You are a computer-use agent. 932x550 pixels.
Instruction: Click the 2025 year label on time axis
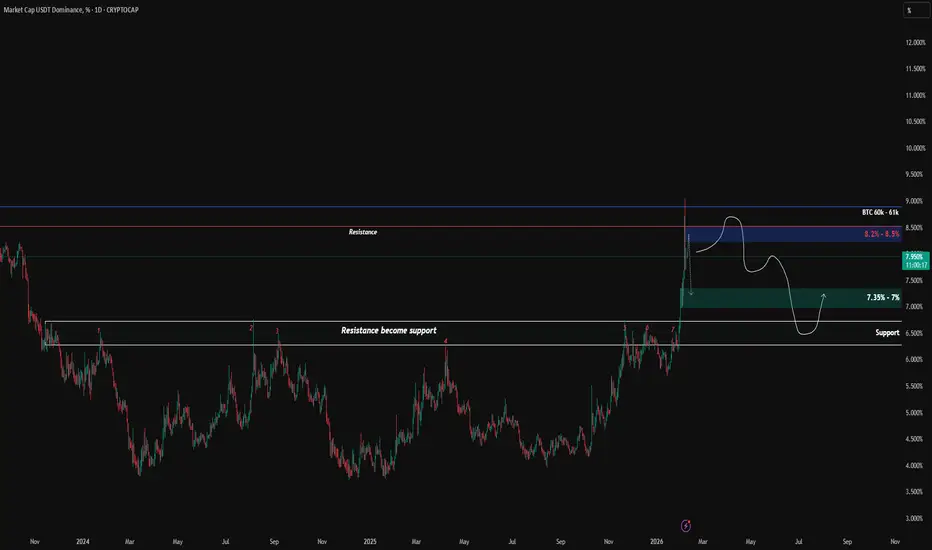click(x=370, y=542)
